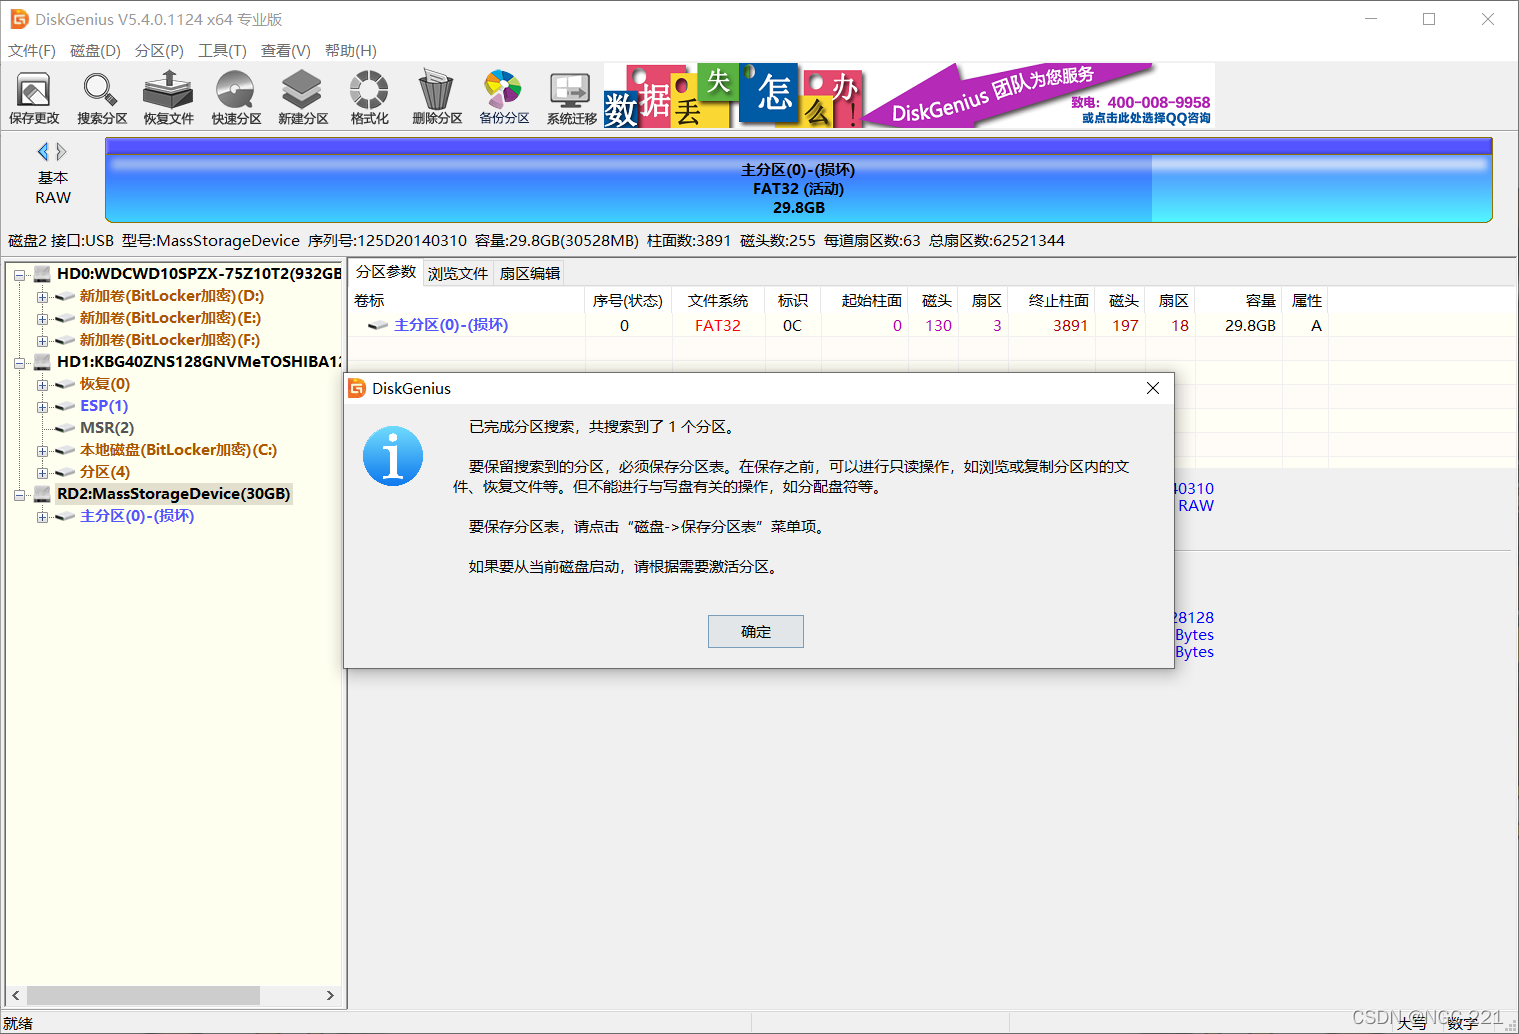This screenshot has width=1519, height=1034.
Task: Expand the 恢复(0) partition node
Action: (x=42, y=385)
